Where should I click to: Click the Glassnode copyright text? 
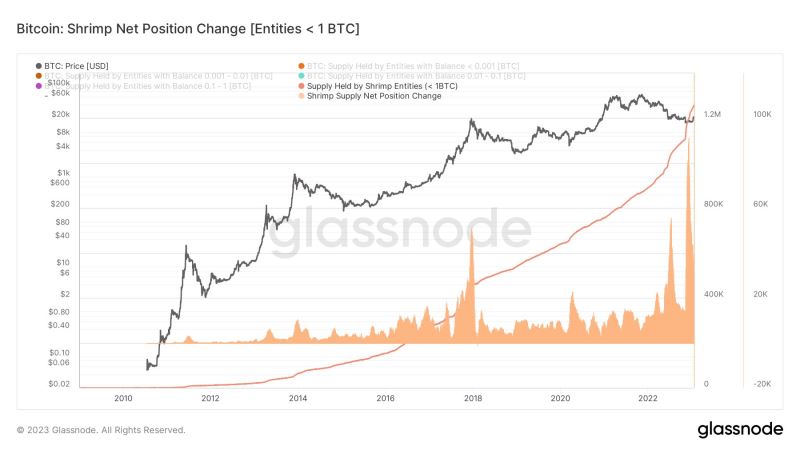(101, 430)
